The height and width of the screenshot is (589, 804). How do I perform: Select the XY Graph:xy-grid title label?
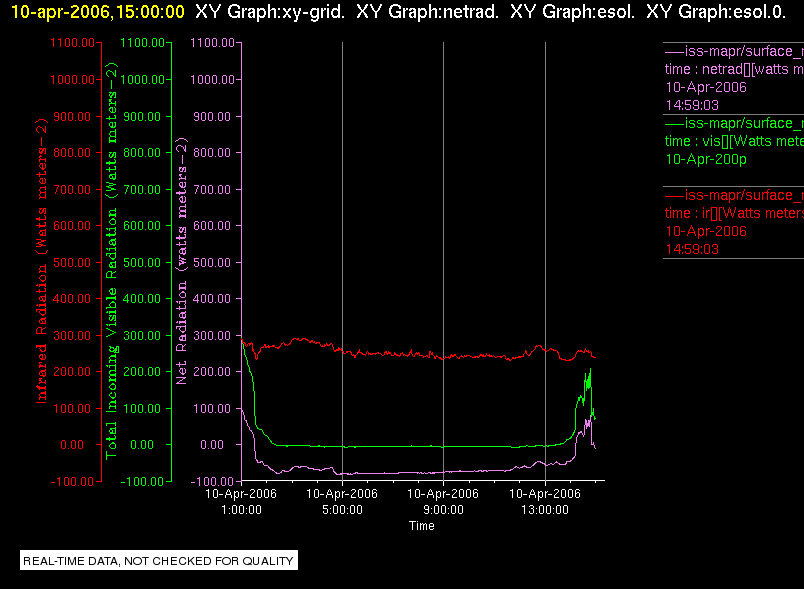click(x=270, y=12)
